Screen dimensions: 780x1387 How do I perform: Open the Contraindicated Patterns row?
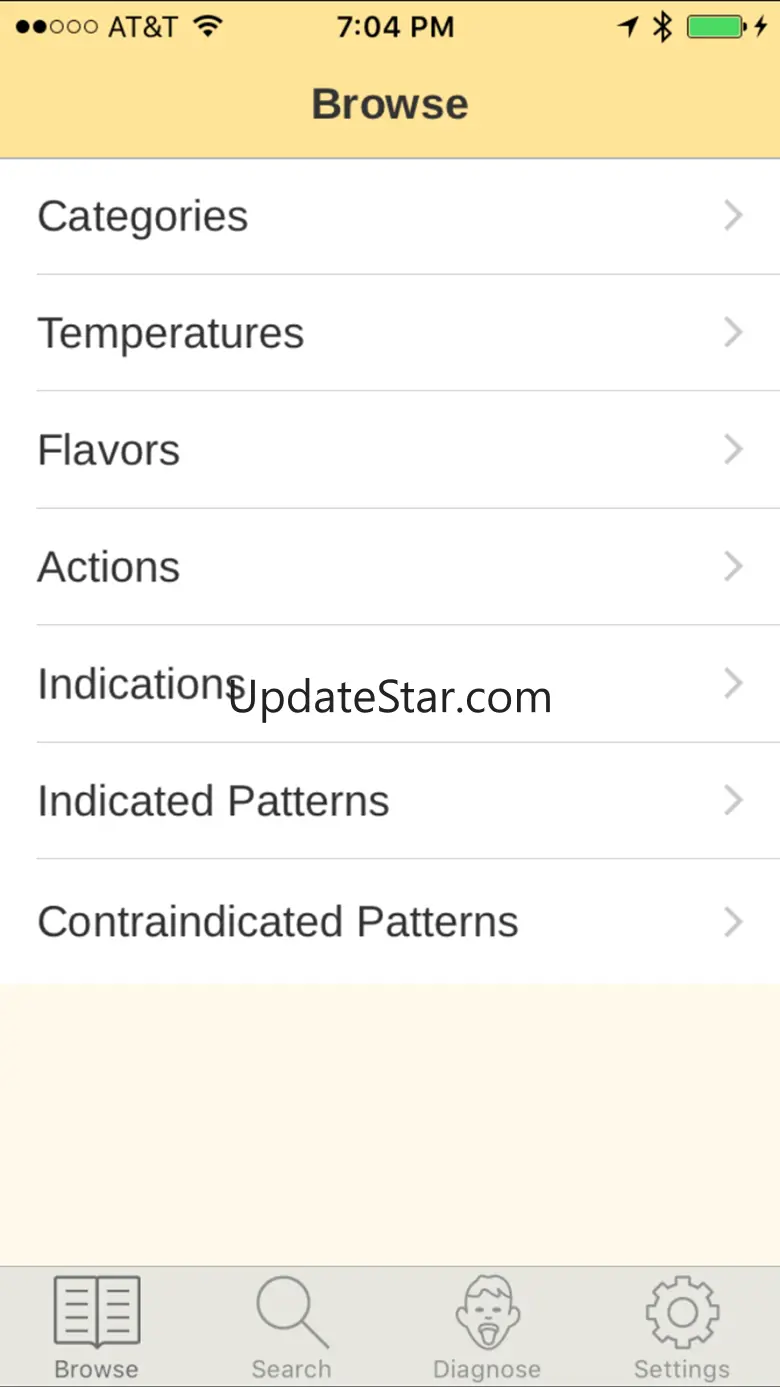tap(278, 921)
